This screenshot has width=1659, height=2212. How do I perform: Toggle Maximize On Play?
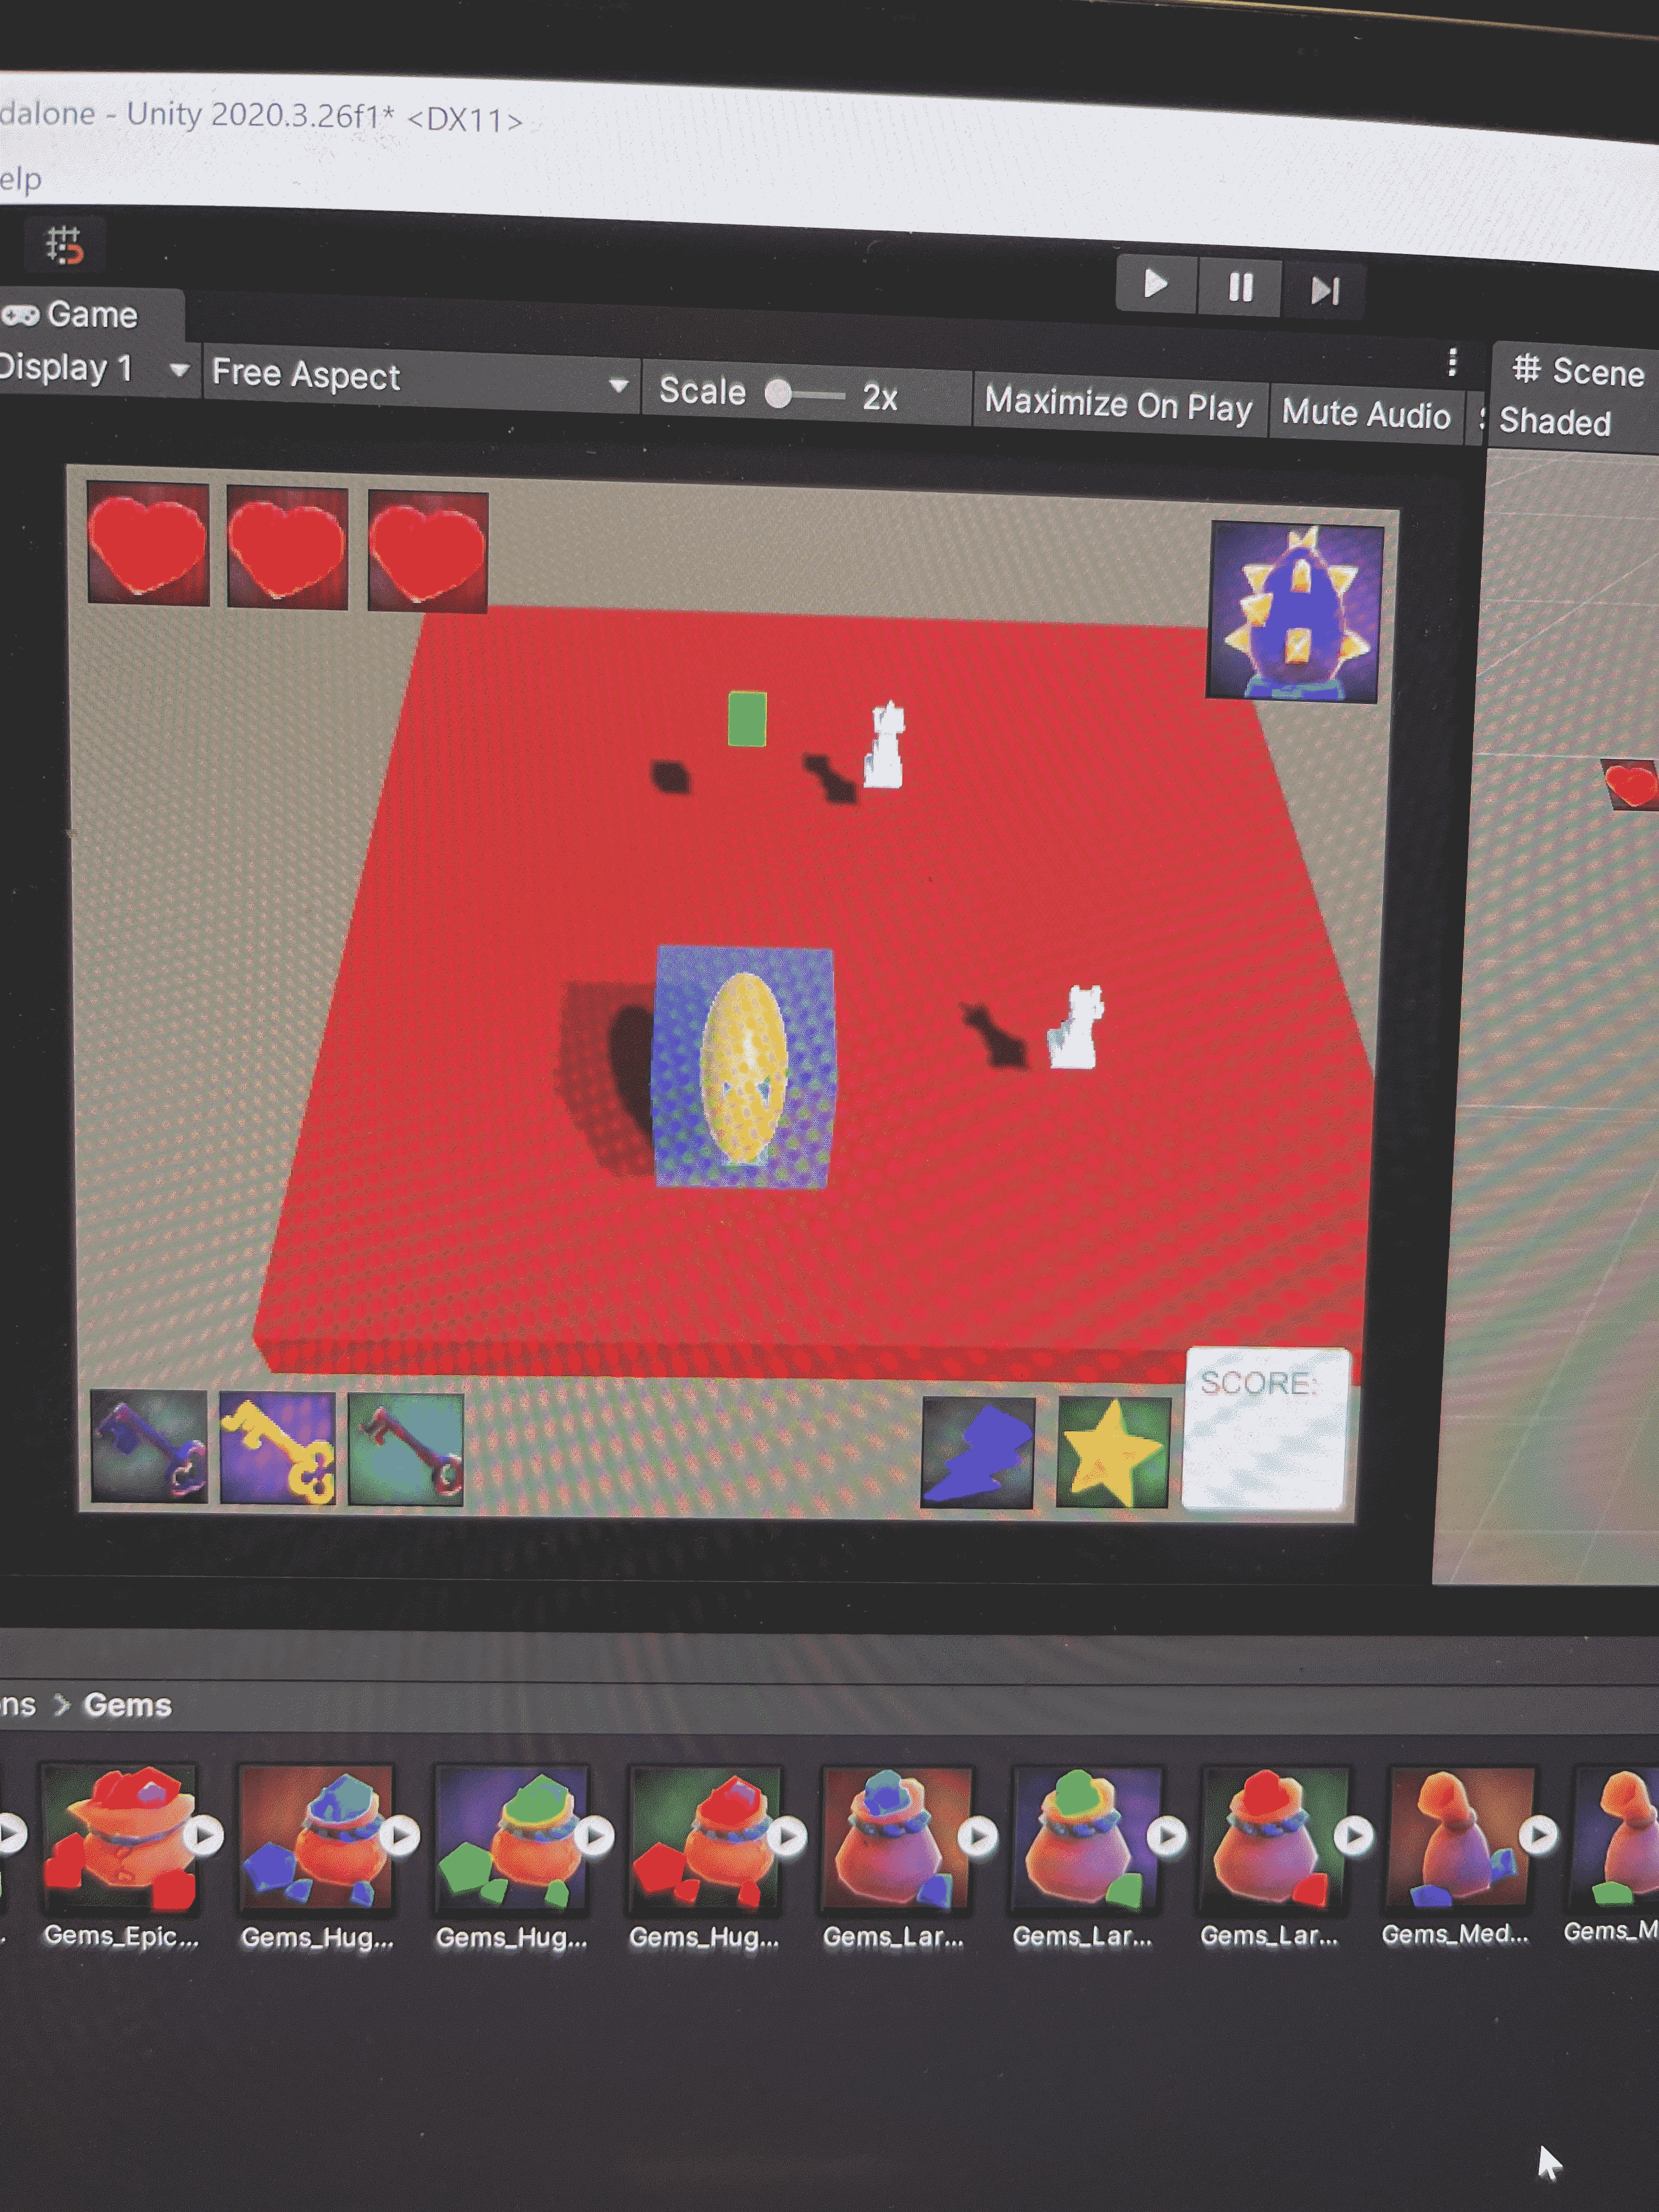tap(1118, 405)
